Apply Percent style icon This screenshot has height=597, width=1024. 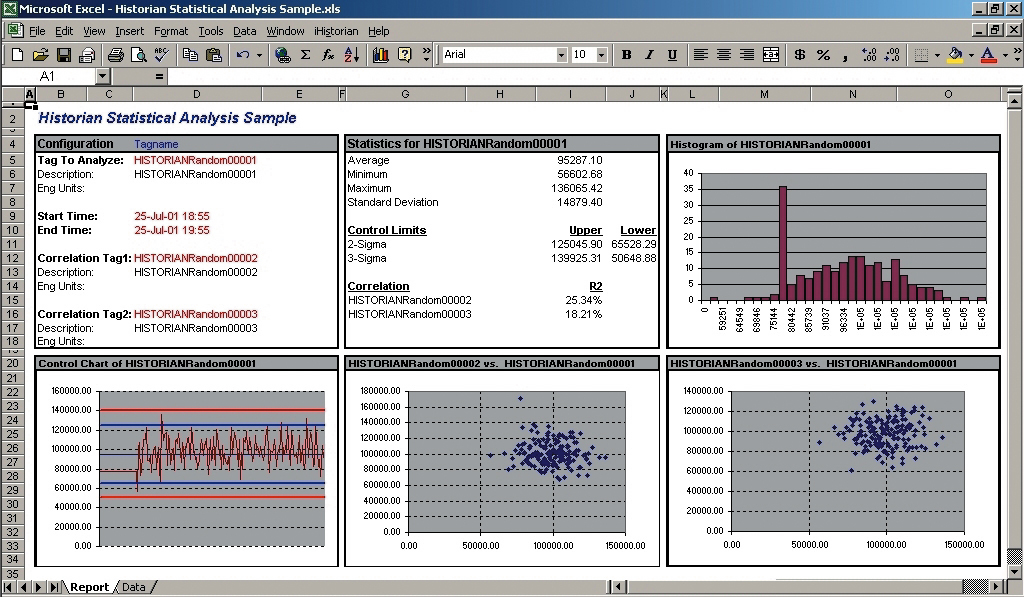pos(823,55)
